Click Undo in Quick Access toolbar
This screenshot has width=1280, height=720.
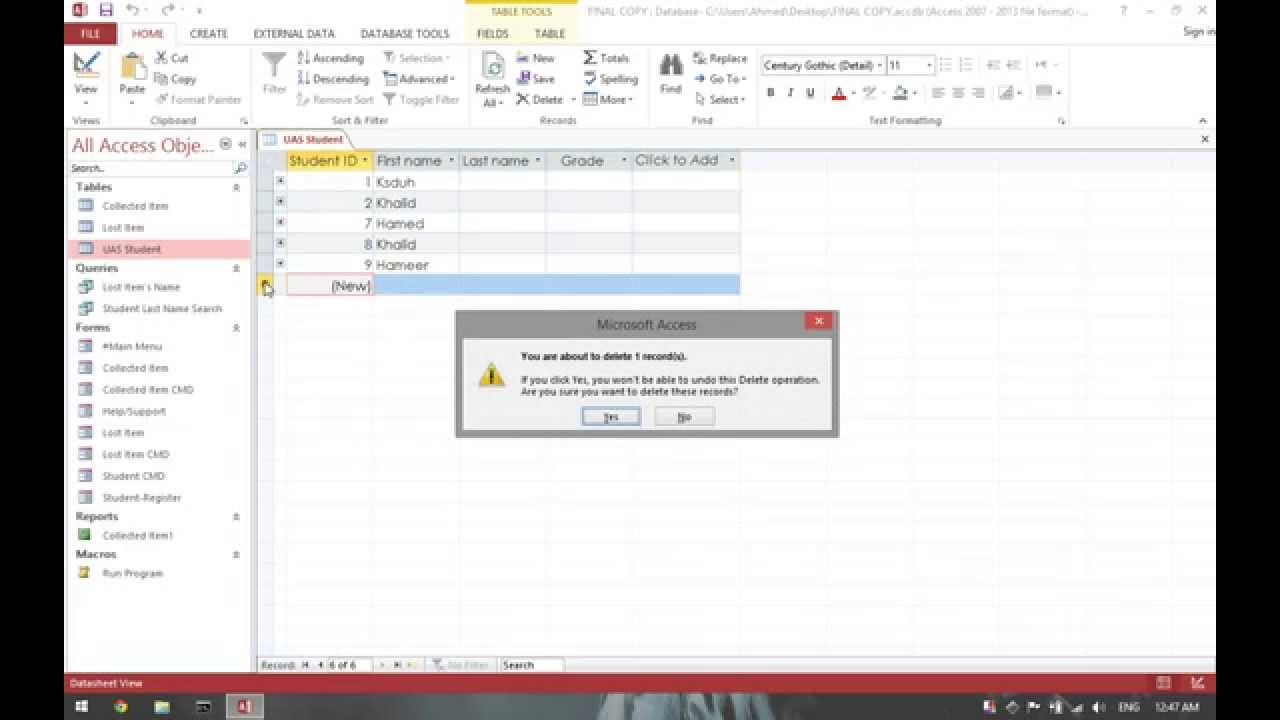(133, 10)
